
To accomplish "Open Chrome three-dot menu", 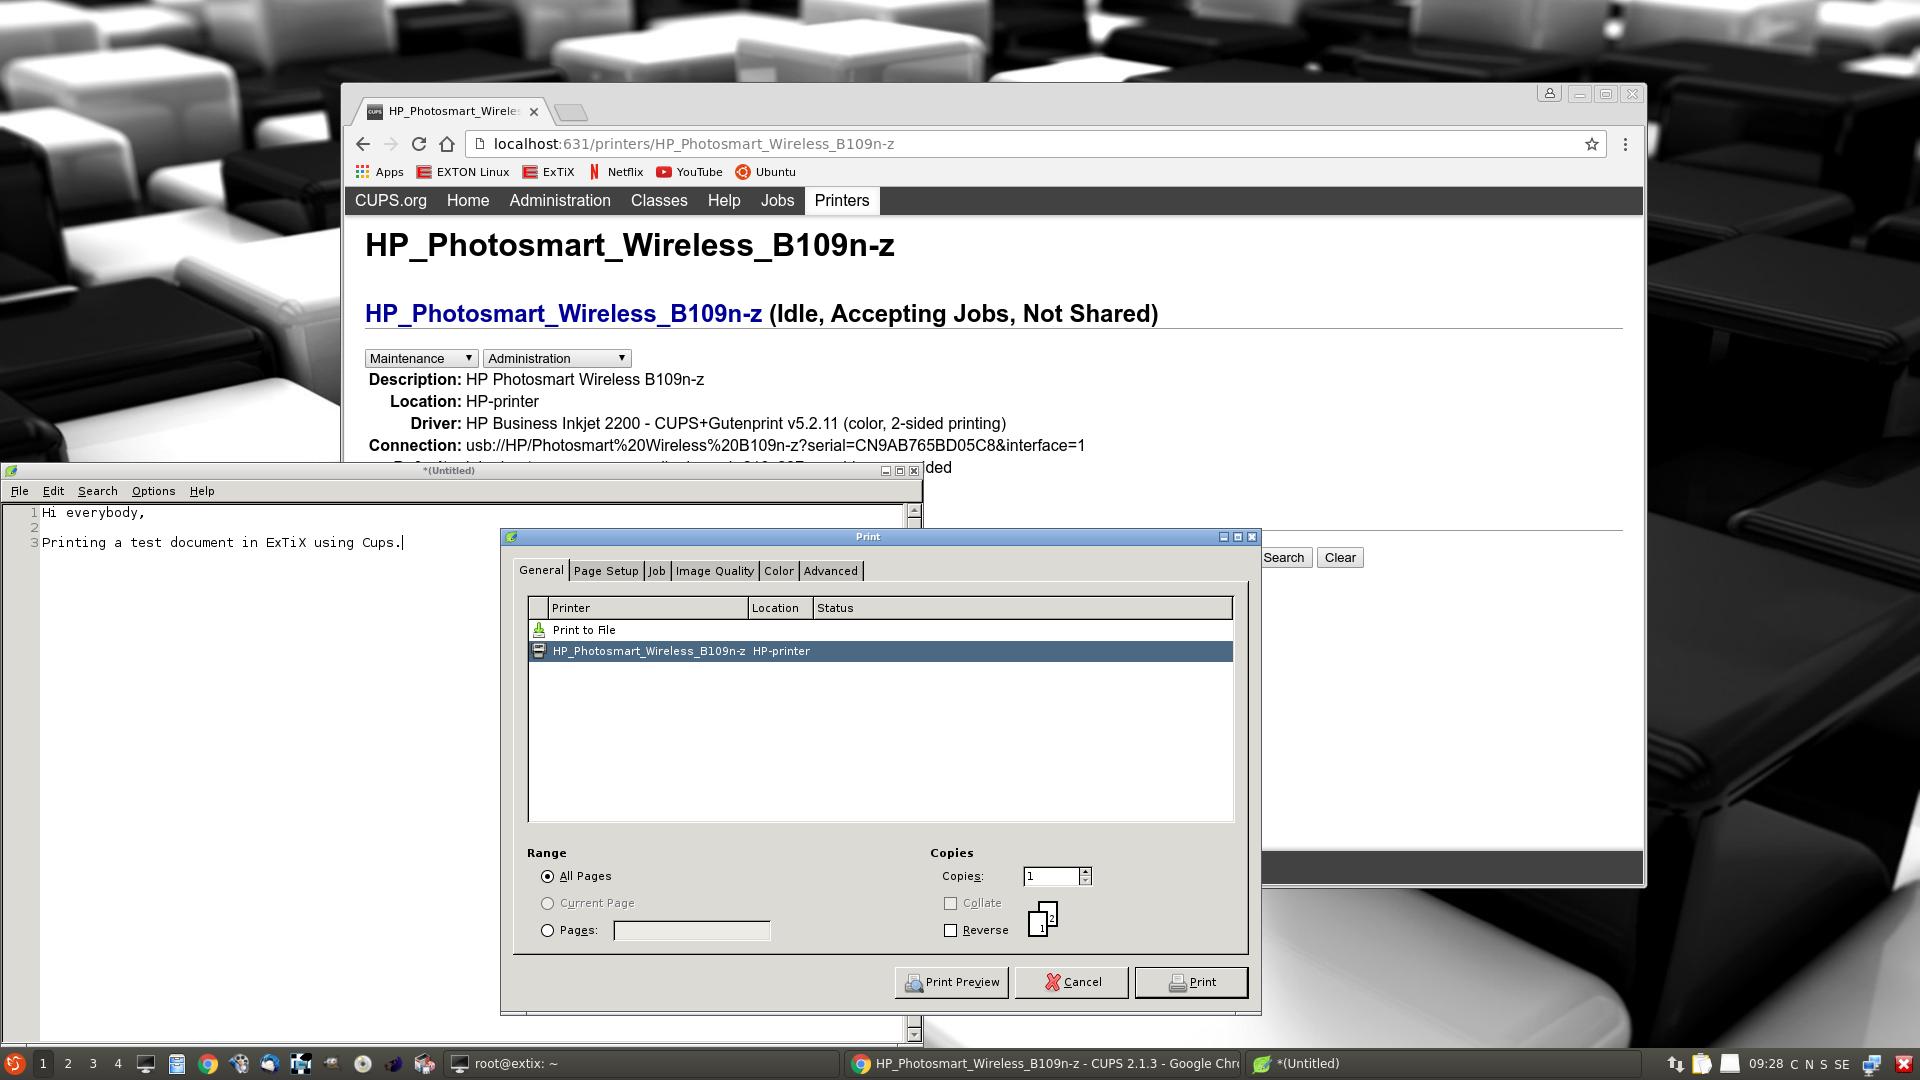I will tap(1625, 144).
